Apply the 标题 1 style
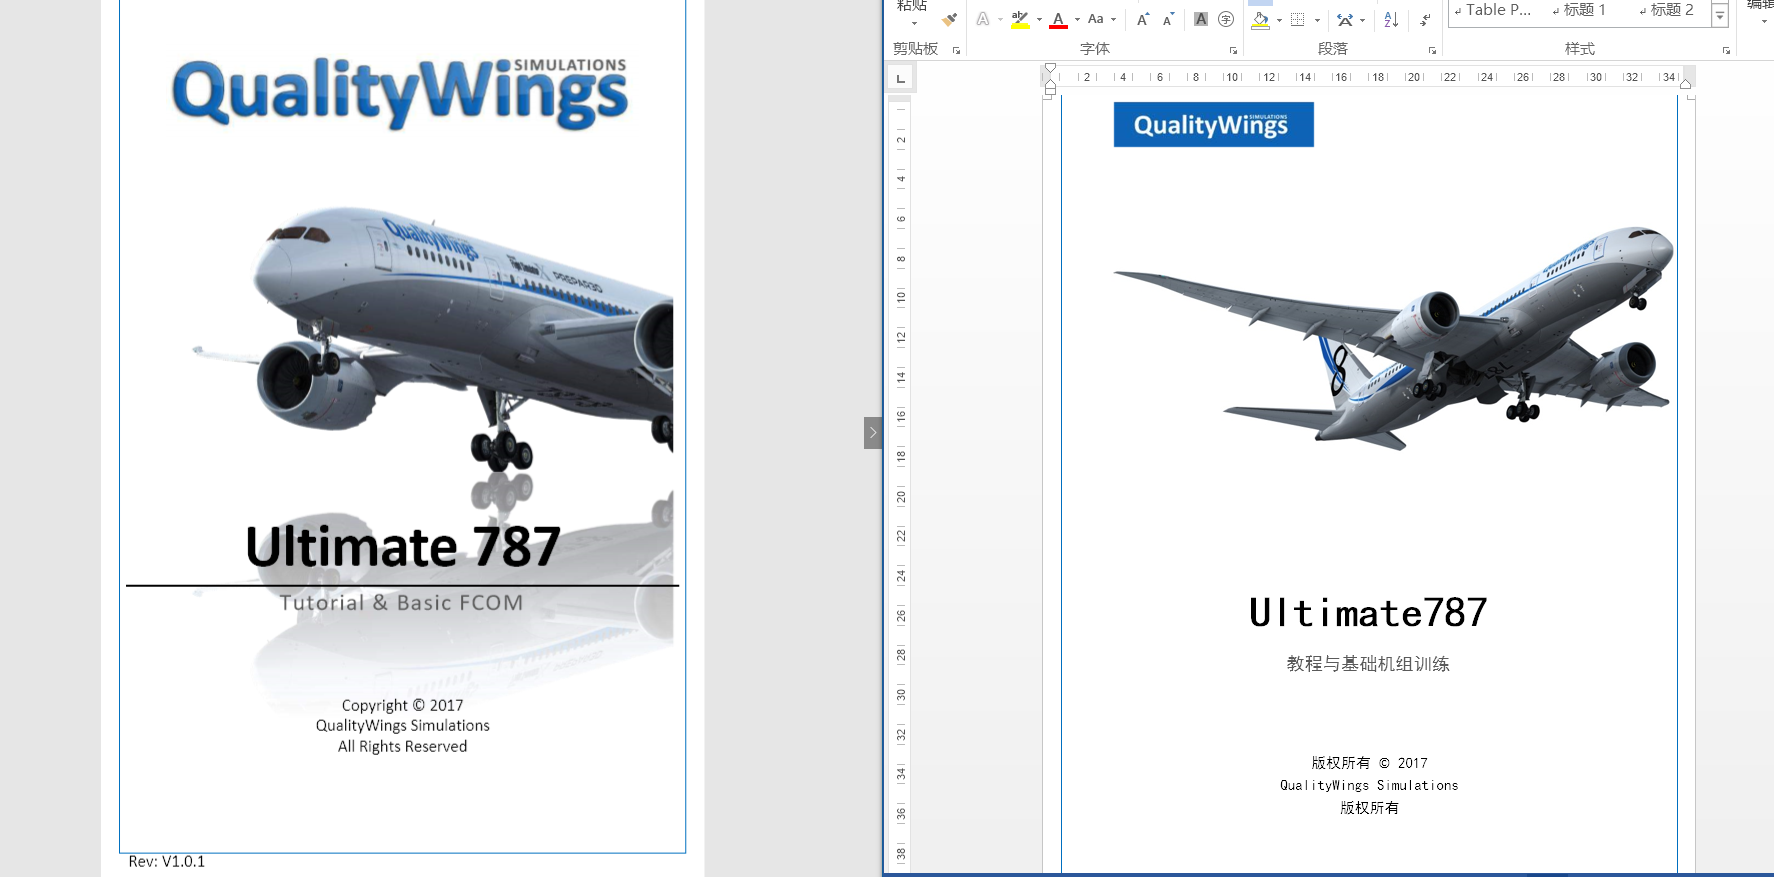This screenshot has width=1774, height=877. click(1580, 10)
